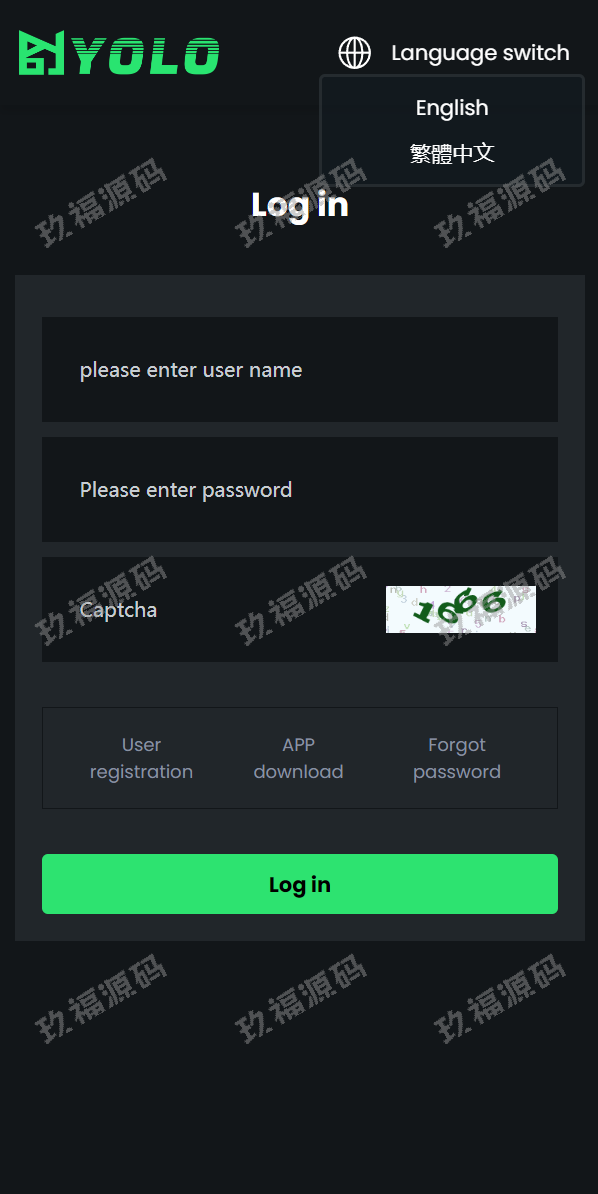Follow the Forgot password link

456,758
